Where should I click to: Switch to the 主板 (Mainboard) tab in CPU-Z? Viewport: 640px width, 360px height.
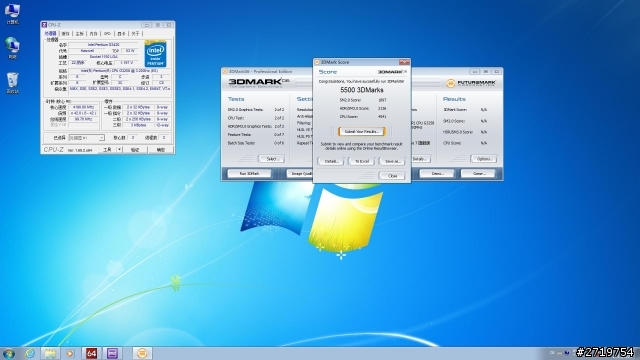(80, 33)
